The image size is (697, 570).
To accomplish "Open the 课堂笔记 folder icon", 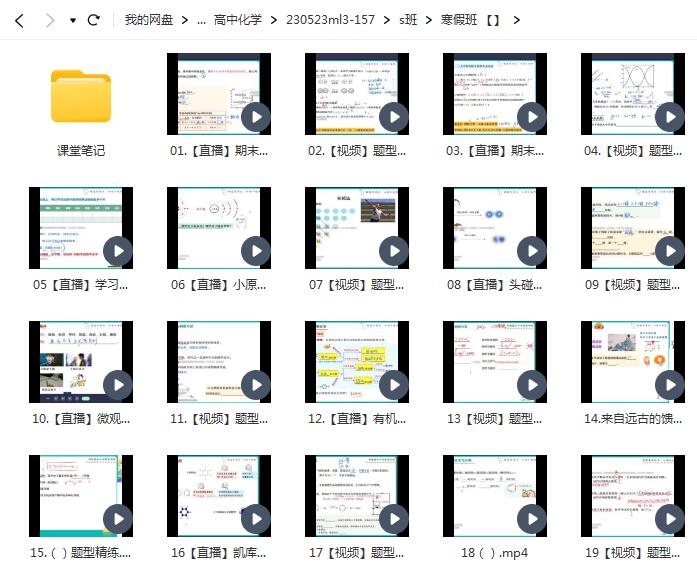I will tap(81, 96).
